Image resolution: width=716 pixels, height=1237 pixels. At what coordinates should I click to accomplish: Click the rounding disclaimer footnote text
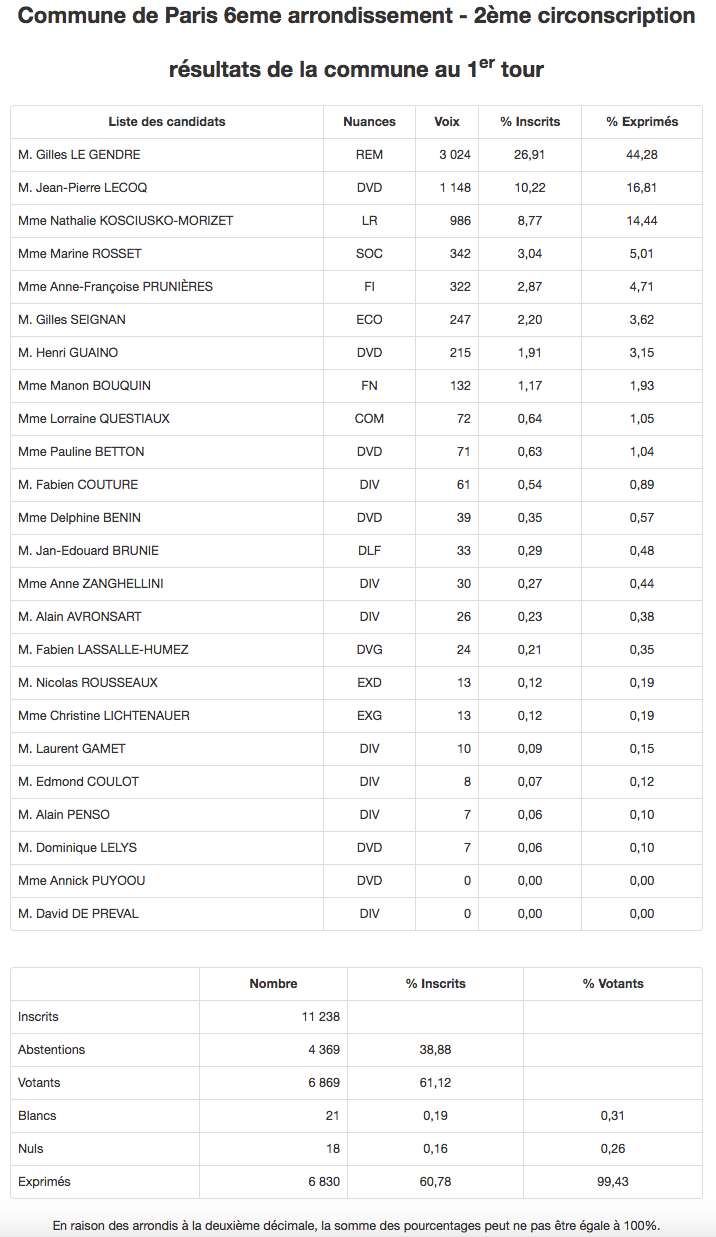pos(357,1226)
